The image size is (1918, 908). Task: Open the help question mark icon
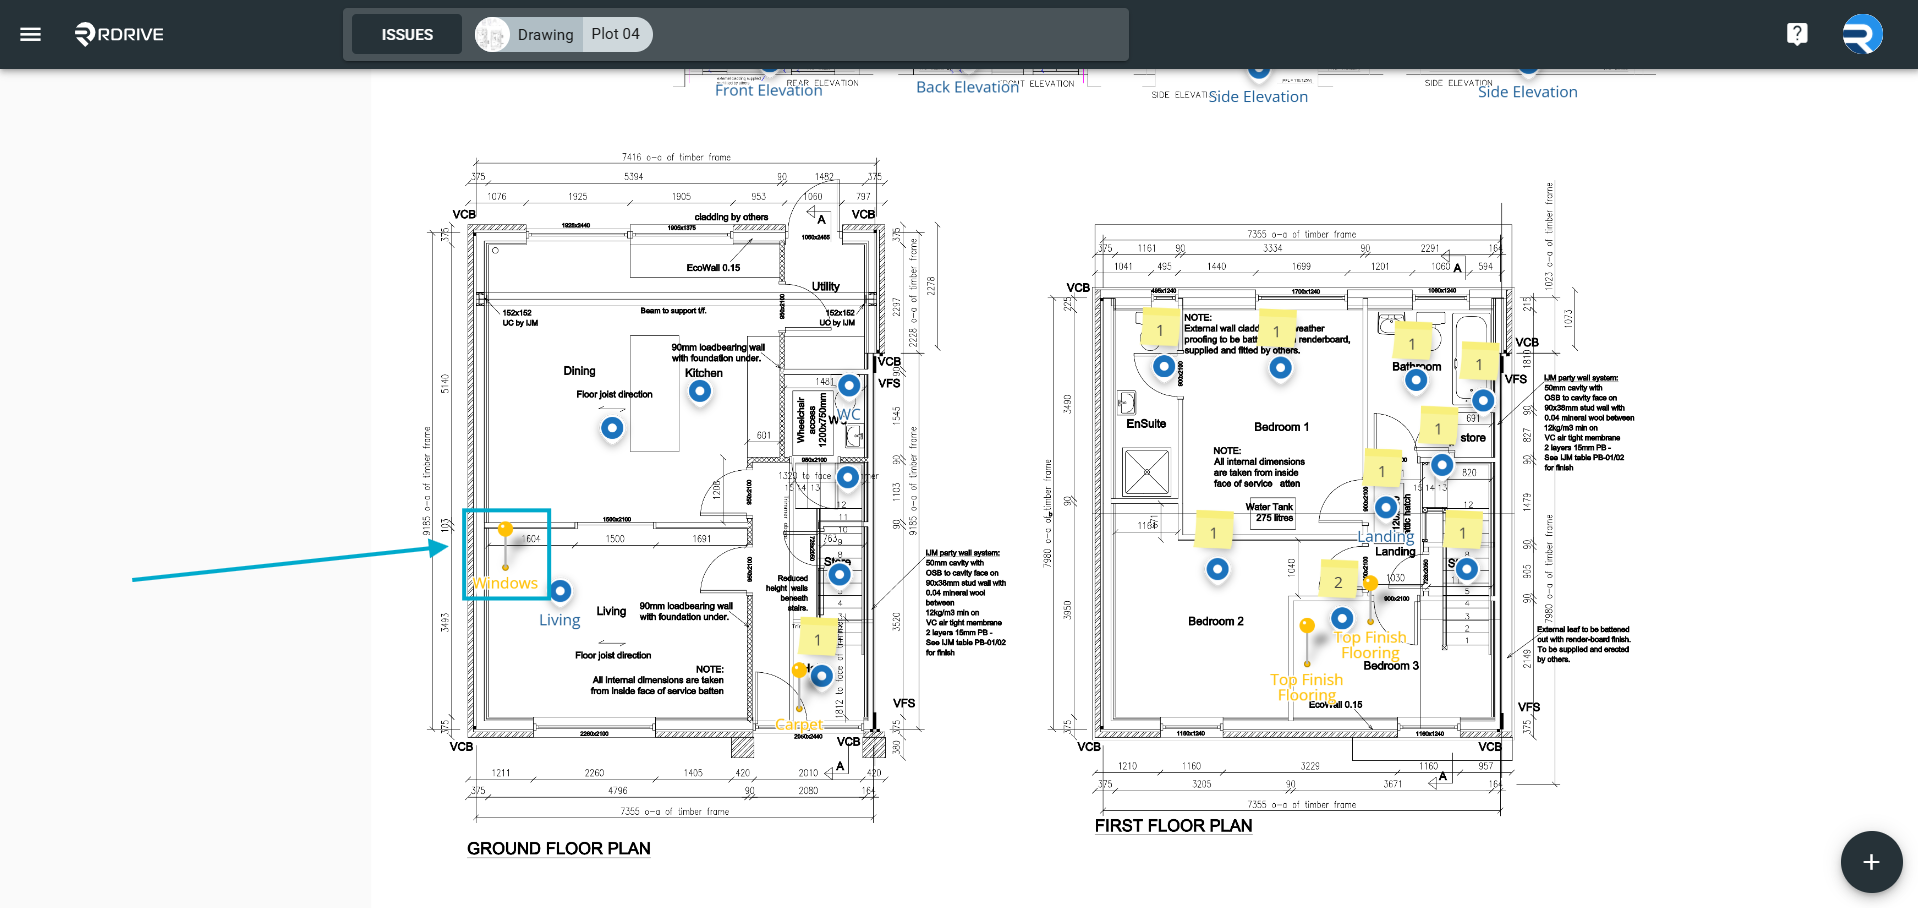pyautogui.click(x=1797, y=34)
